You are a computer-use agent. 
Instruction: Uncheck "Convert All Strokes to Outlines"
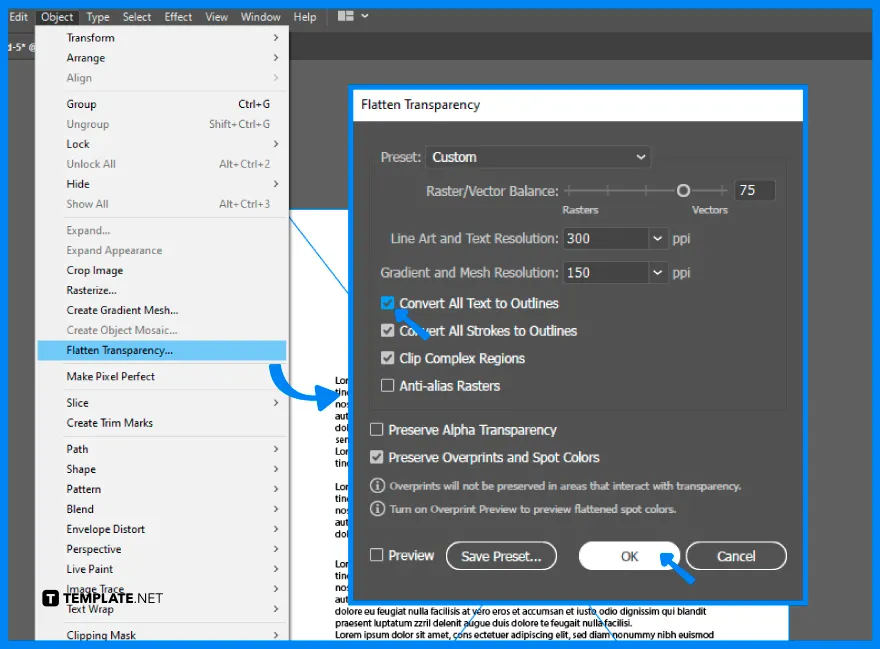386,331
